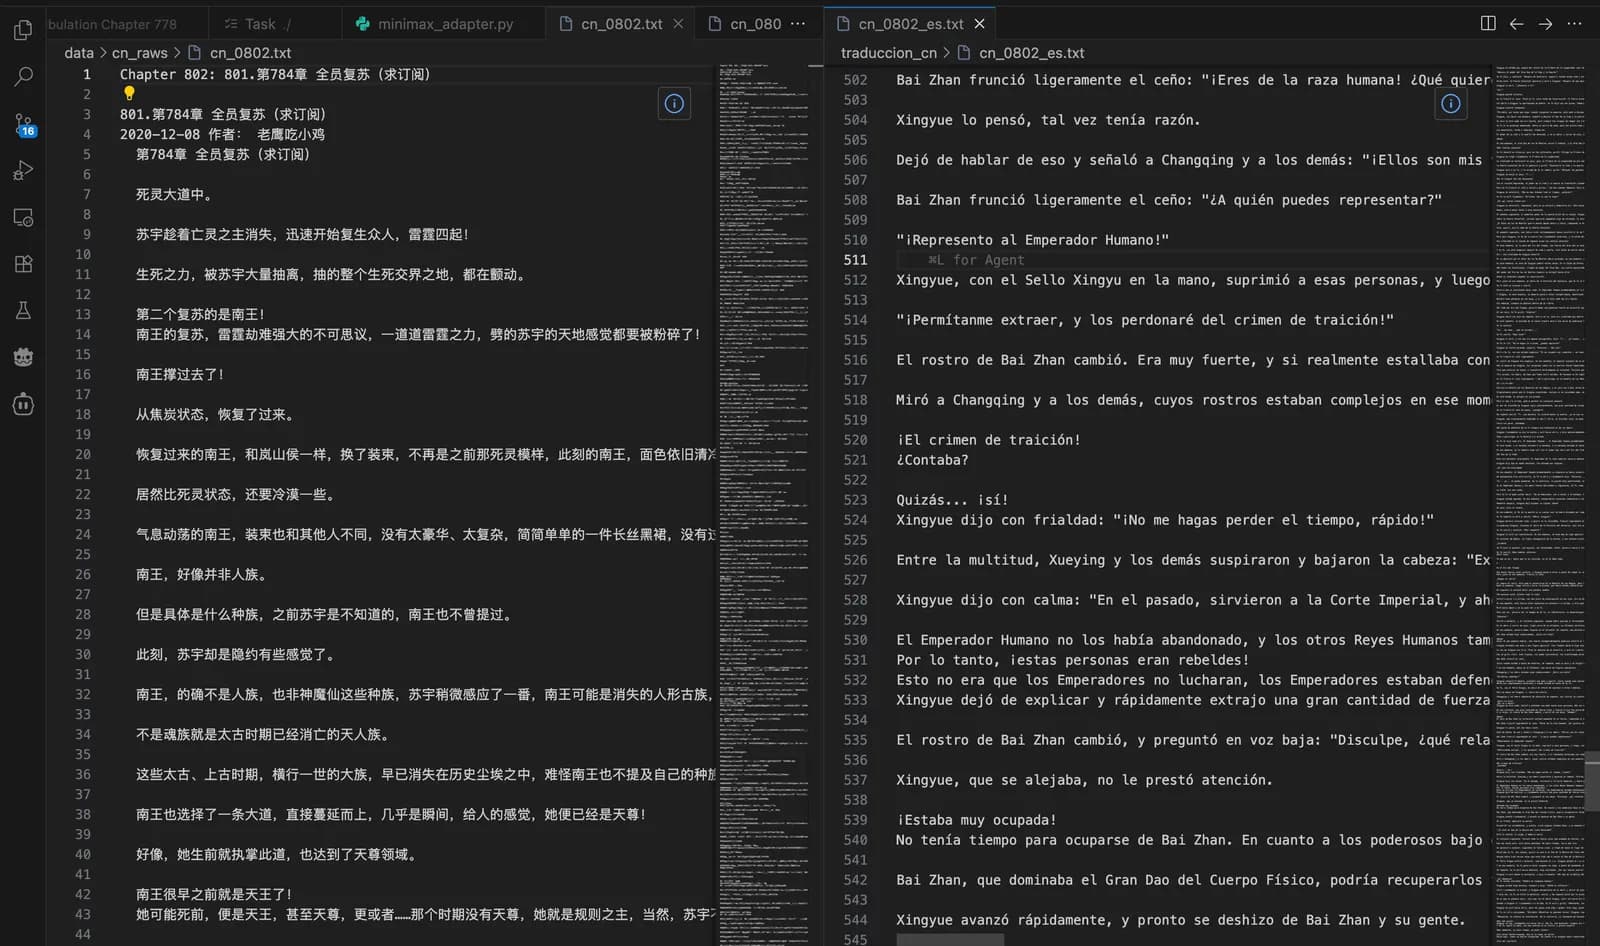
Task: Open the Run and Debug view
Action: click(23, 171)
